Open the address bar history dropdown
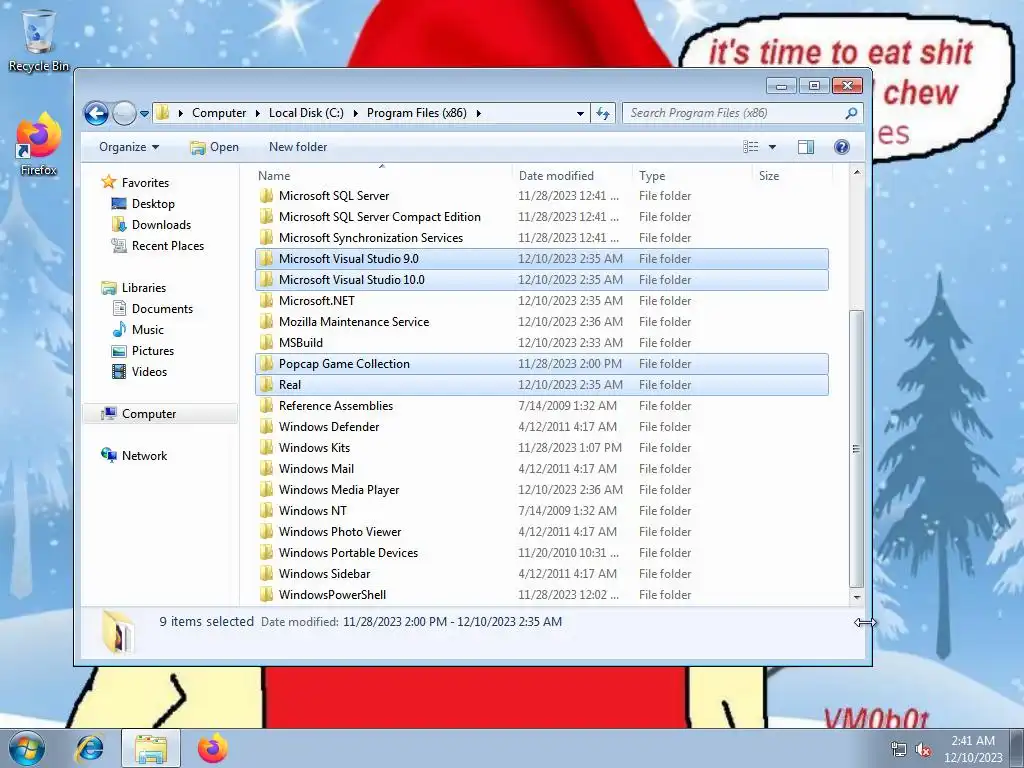1024x768 pixels. click(580, 114)
